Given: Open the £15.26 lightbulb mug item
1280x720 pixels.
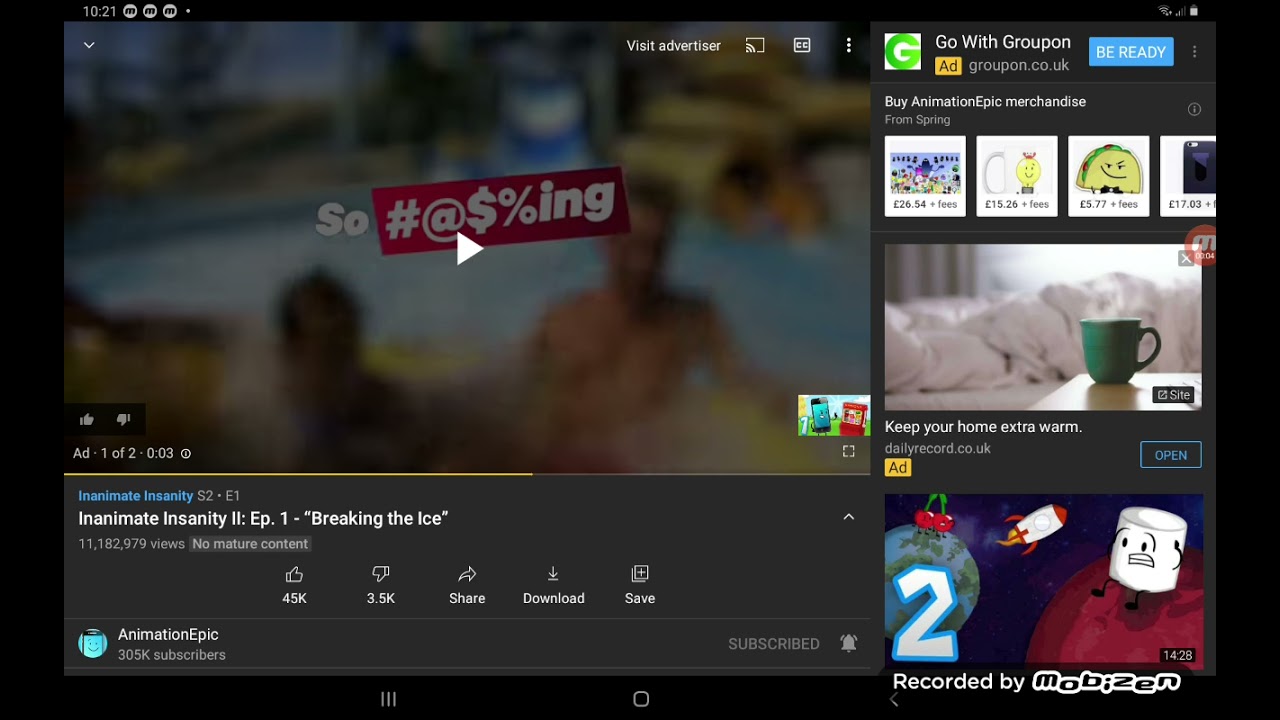Looking at the screenshot, I should coord(1017,176).
